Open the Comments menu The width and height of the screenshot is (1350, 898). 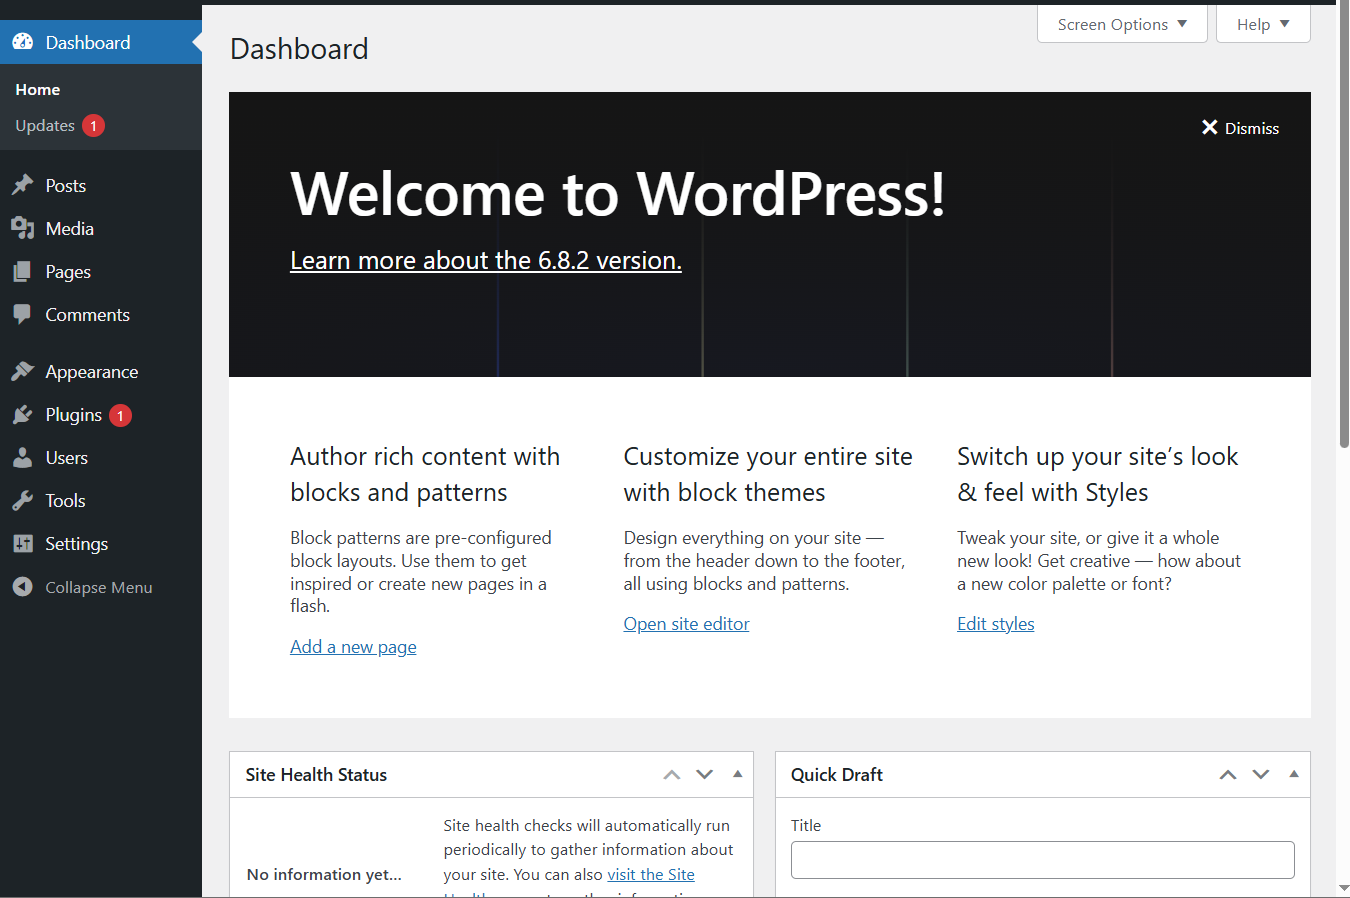tap(101, 314)
